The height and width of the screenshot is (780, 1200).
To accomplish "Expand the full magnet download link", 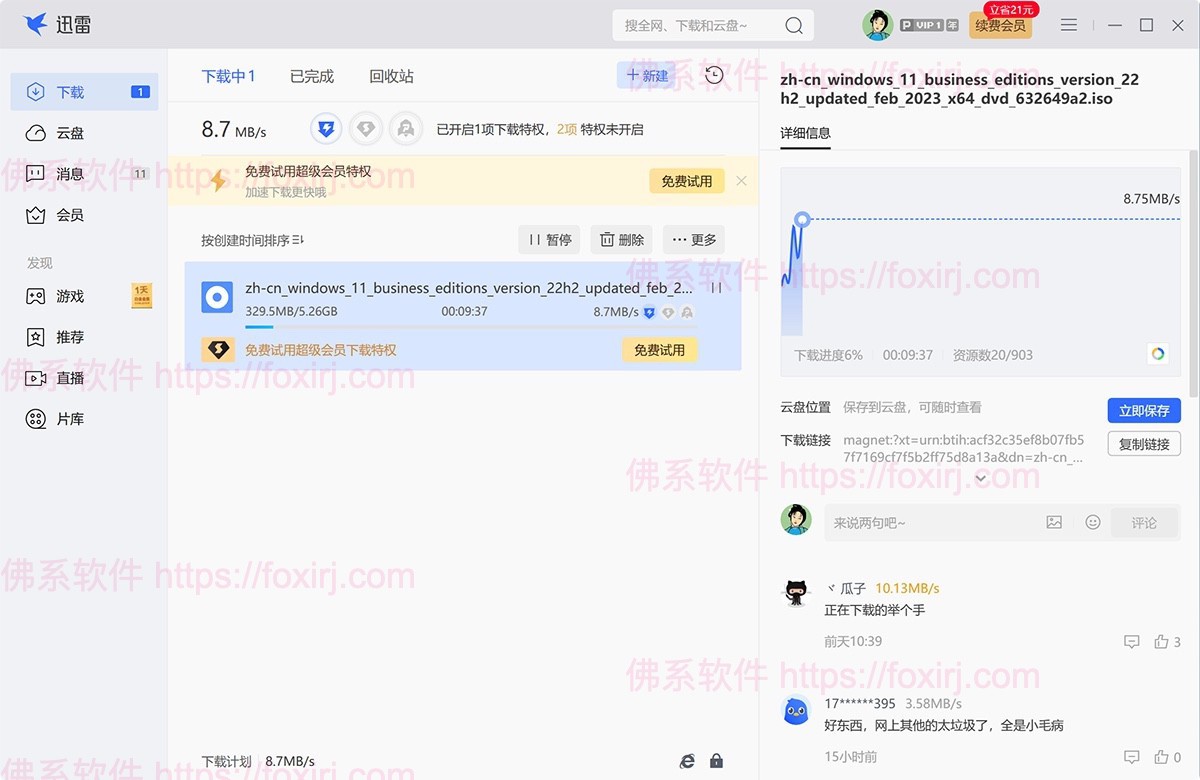I will tap(980, 478).
